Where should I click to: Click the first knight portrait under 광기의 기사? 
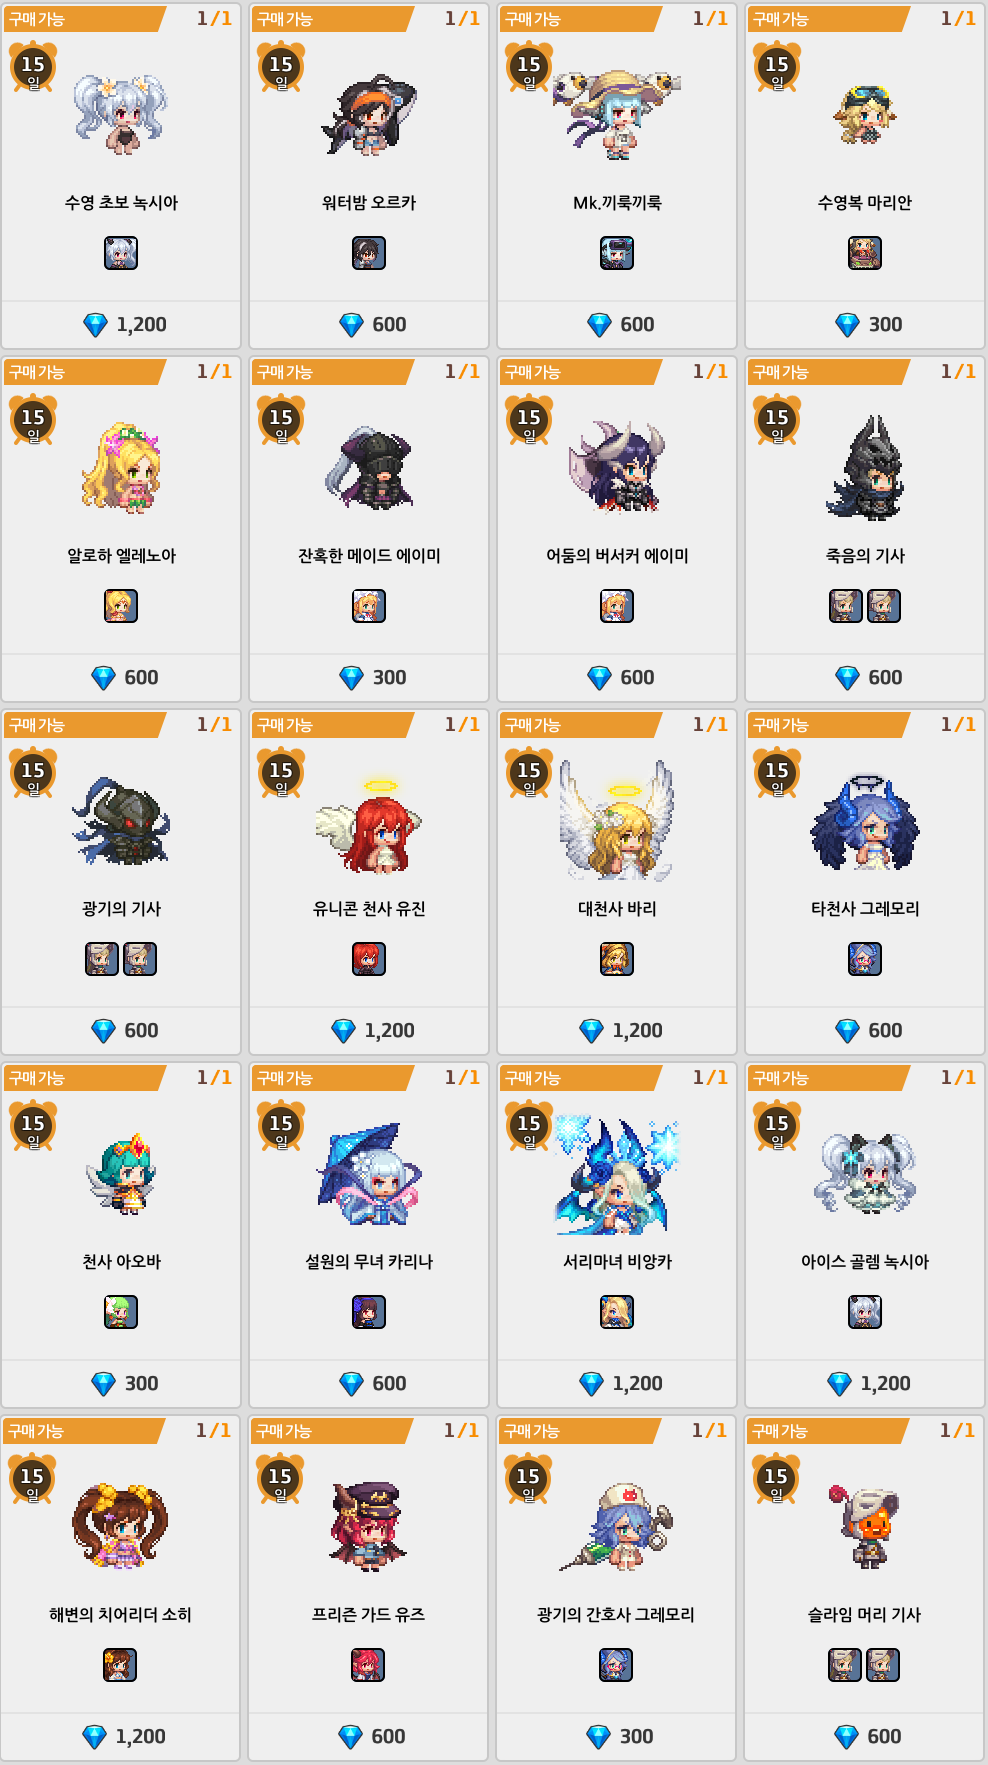click(102, 959)
